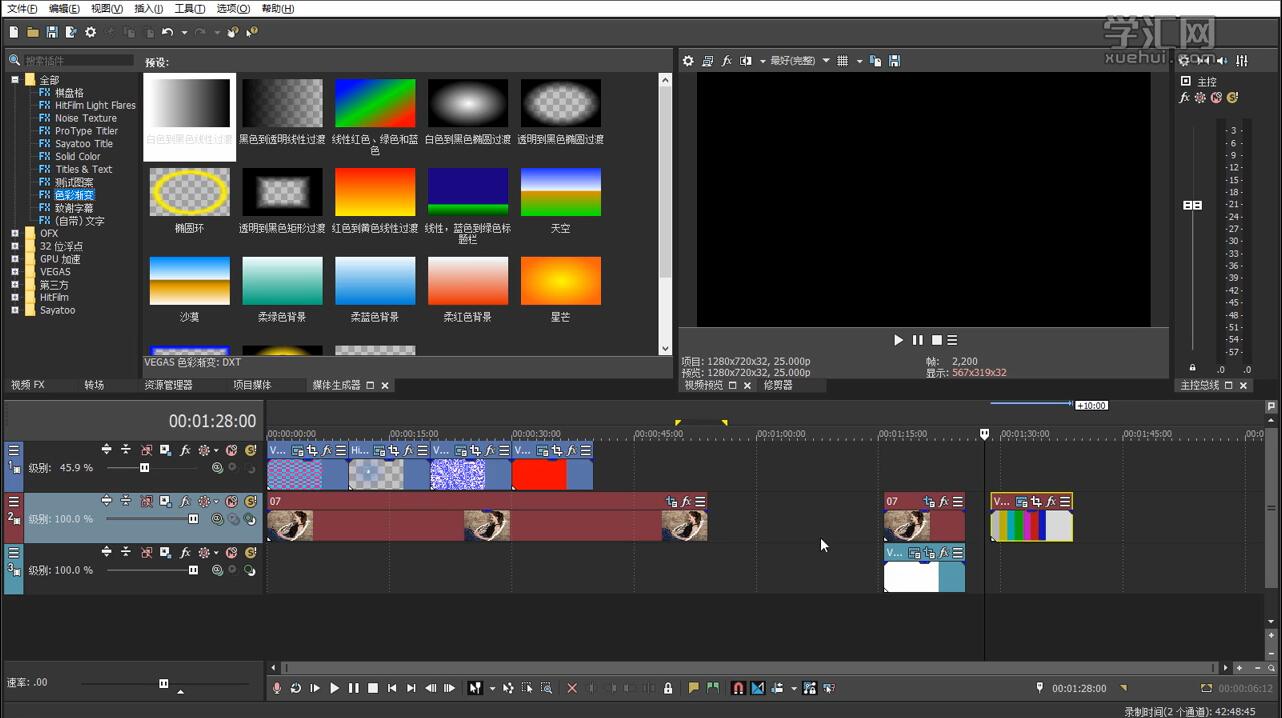Open preview window settings gear icon
Viewport: 1282px width, 718px height.
point(688,61)
